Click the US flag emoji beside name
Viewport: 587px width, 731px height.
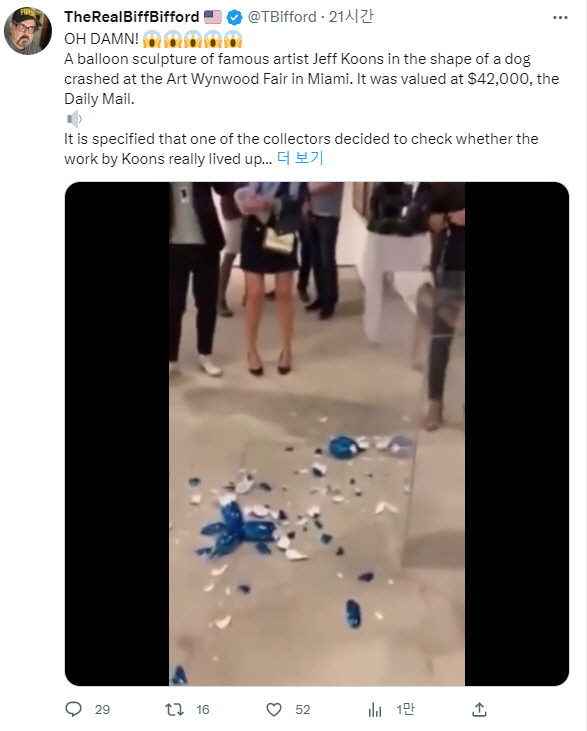pyautogui.click(x=213, y=17)
